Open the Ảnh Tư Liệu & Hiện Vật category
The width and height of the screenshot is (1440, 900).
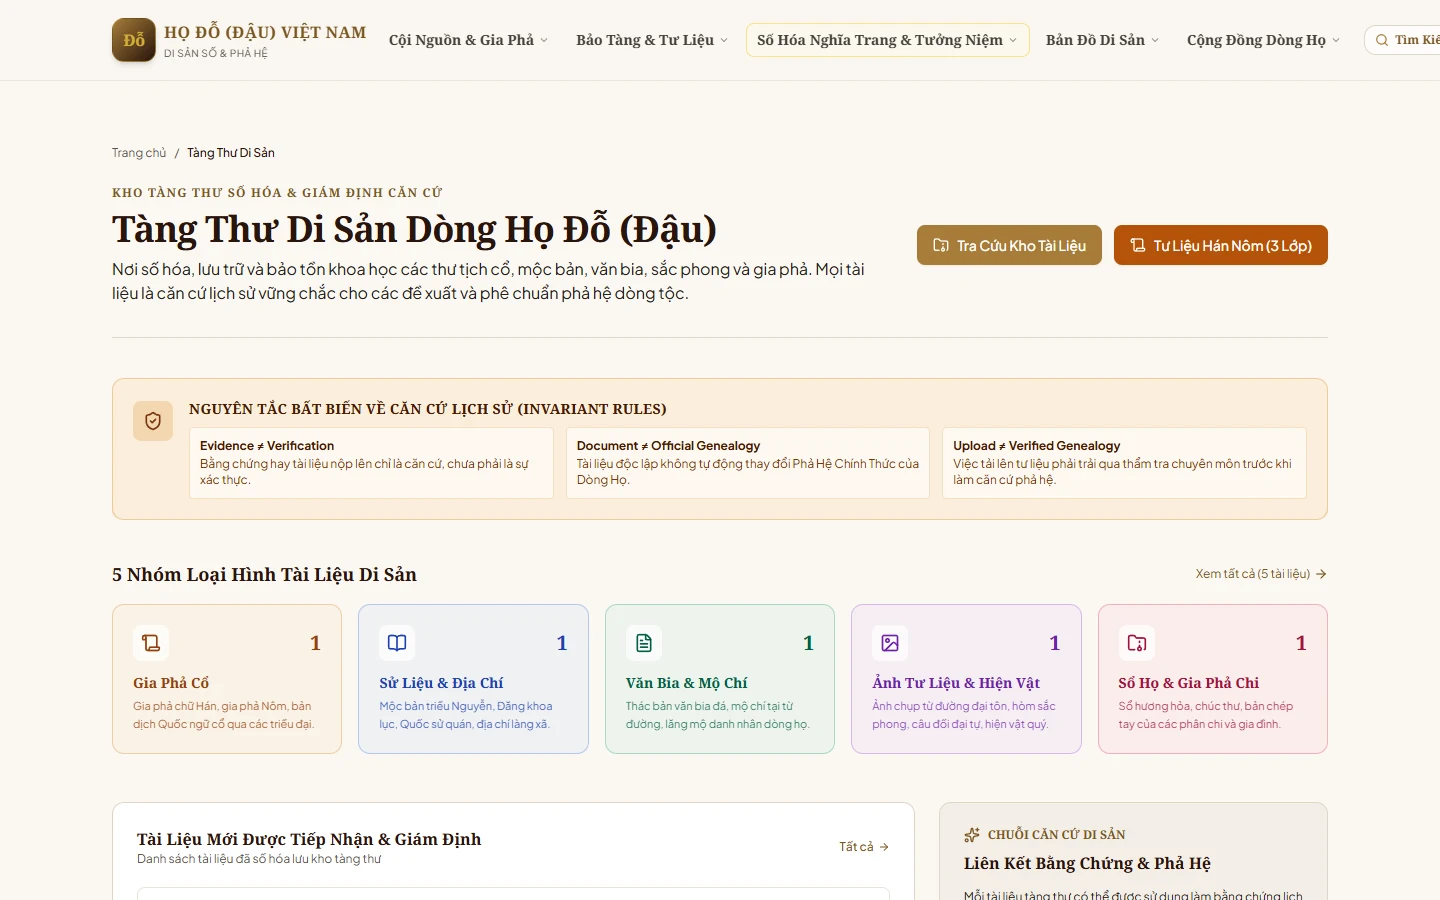[x=966, y=679]
